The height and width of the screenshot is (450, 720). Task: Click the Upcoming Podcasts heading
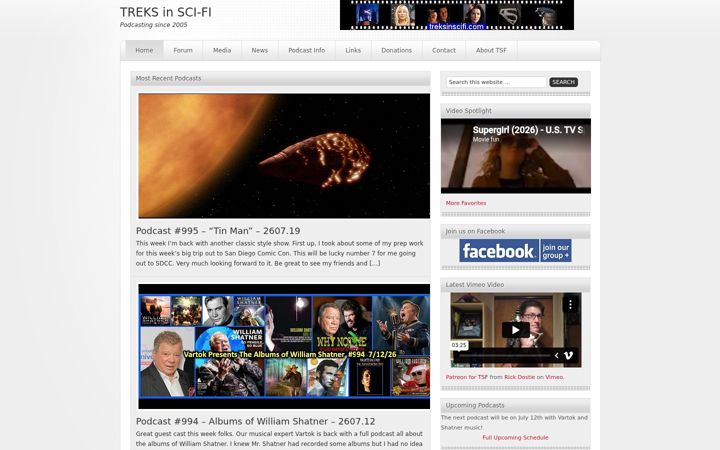(475, 405)
